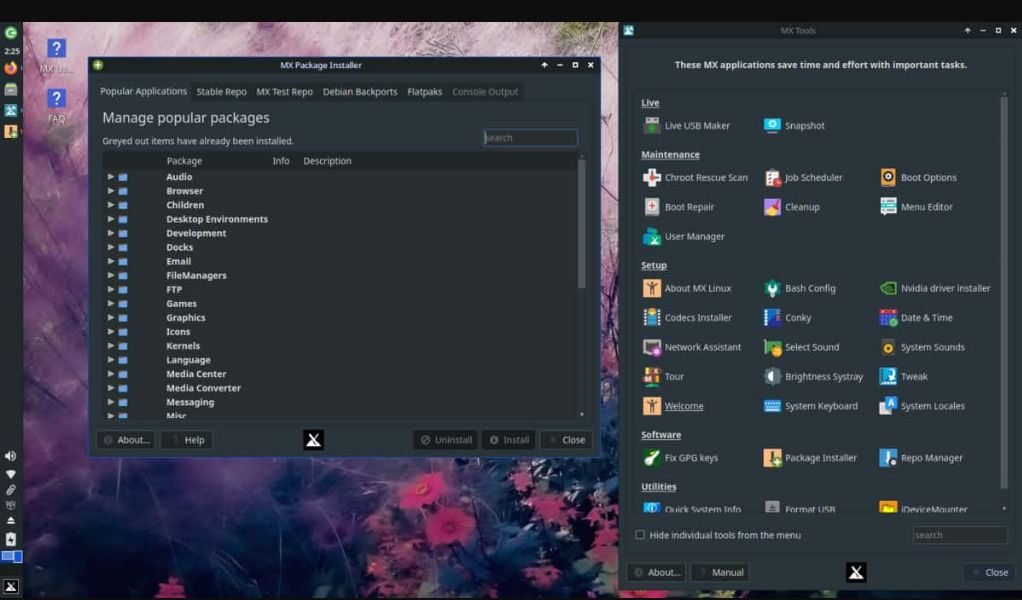Open the Debian Backports tab

coord(359,91)
